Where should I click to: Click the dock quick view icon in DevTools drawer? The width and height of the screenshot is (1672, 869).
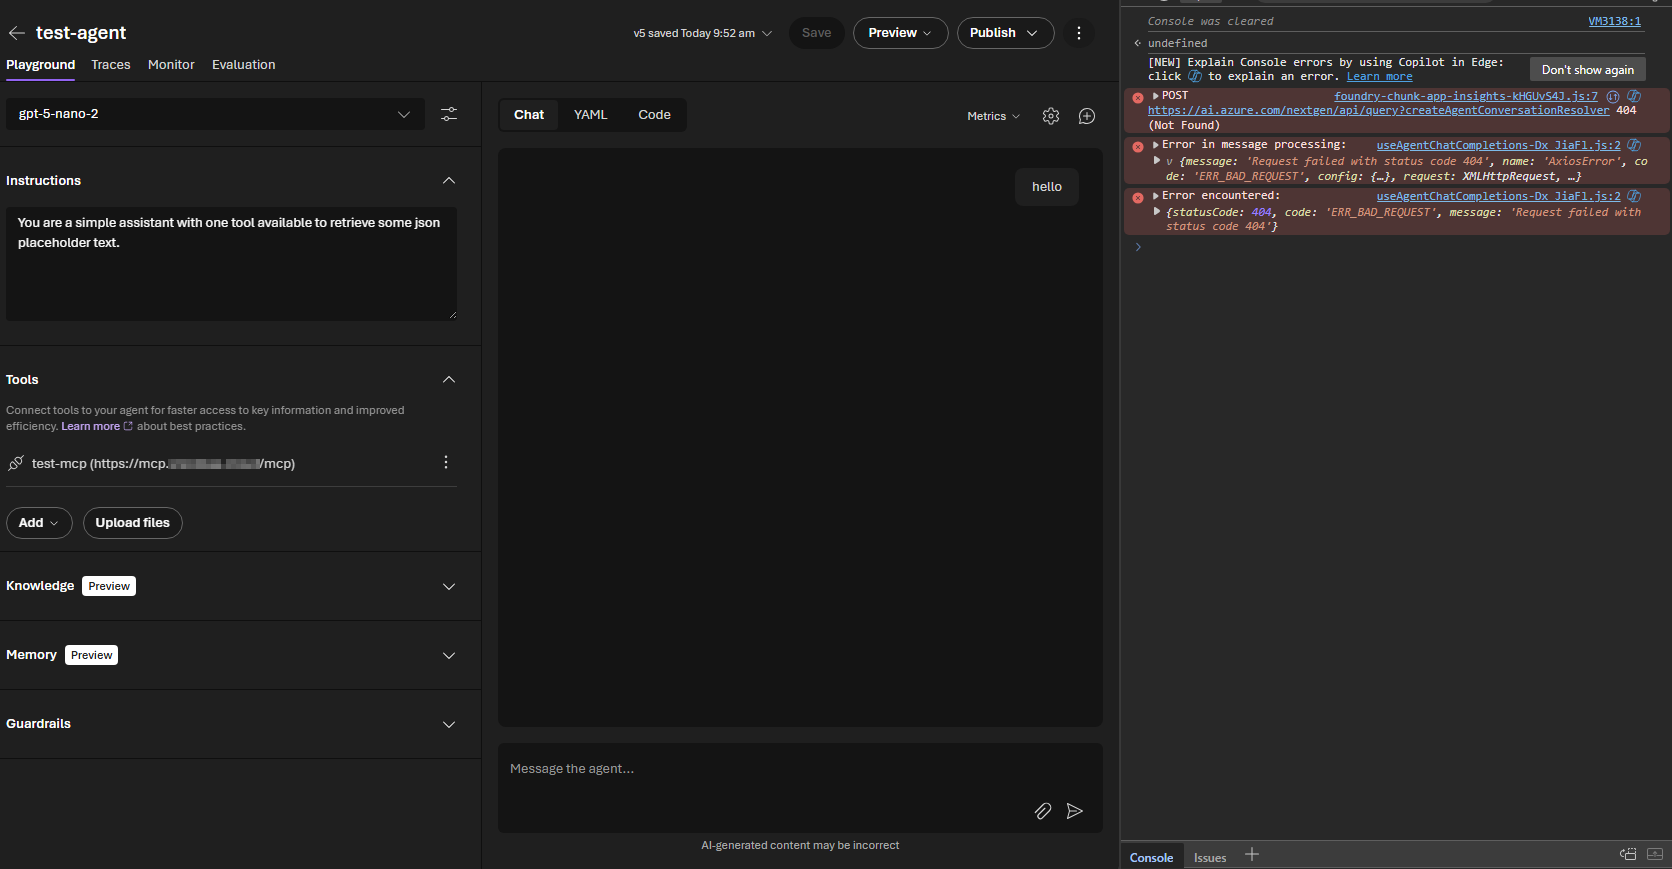(x=1628, y=854)
